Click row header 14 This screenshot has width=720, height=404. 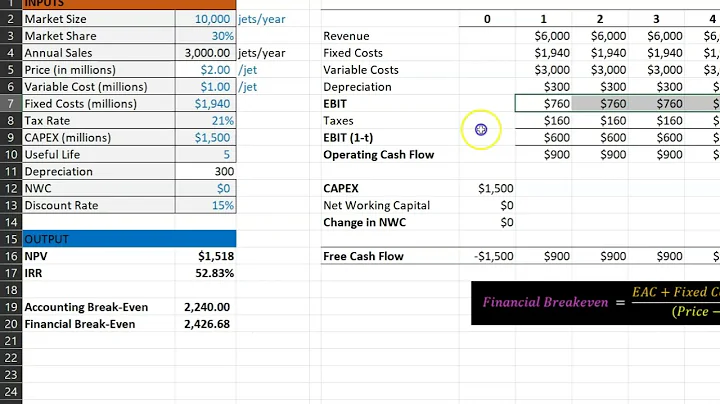[11, 223]
